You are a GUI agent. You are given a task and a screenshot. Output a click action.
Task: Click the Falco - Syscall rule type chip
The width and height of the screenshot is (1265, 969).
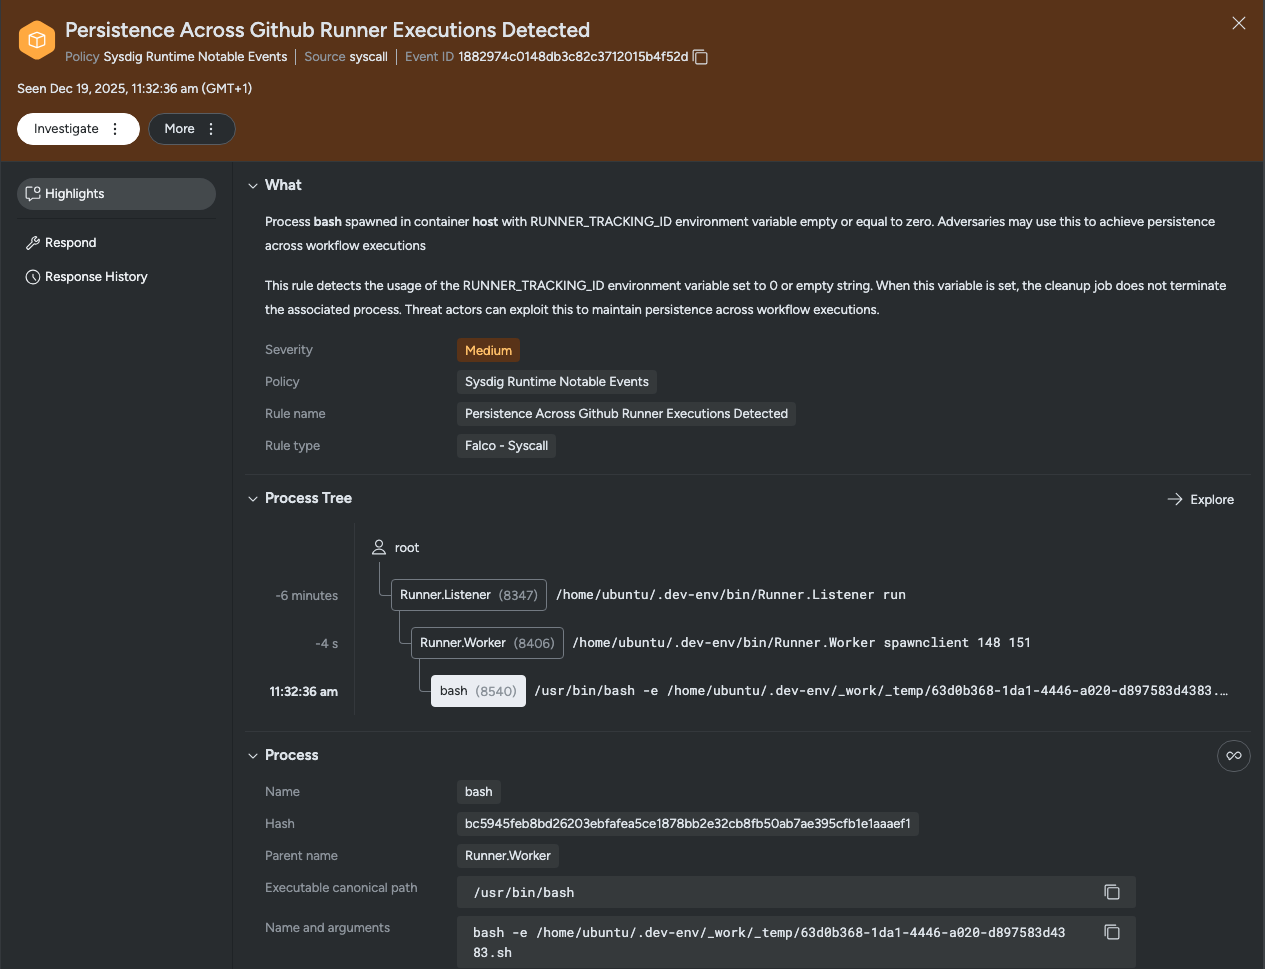pyautogui.click(x=506, y=446)
